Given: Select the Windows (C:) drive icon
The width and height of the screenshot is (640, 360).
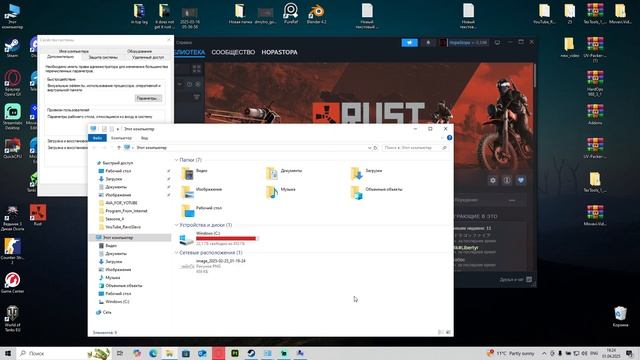Looking at the screenshot, I should point(187,239).
